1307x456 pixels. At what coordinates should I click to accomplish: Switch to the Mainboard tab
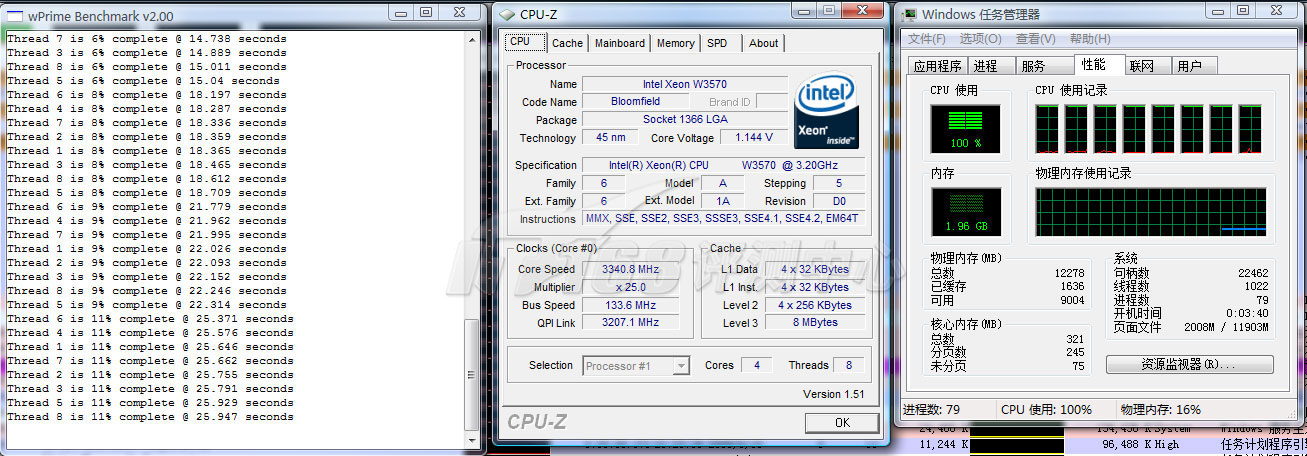tap(620, 43)
